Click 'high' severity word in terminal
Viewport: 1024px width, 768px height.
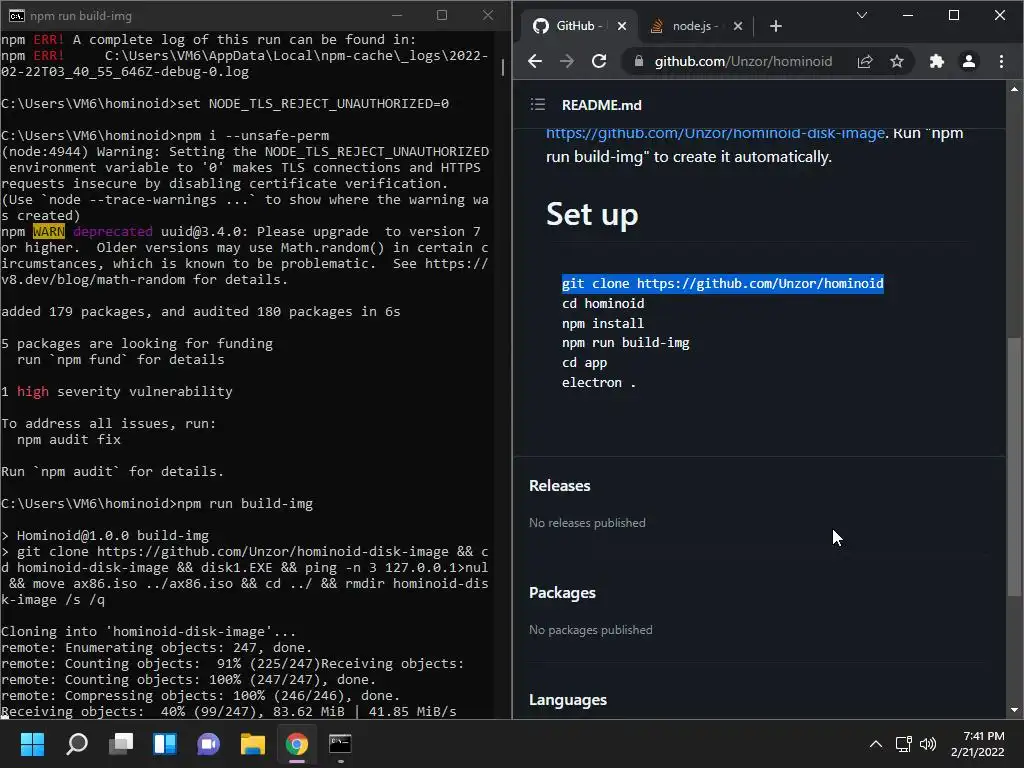click(33, 391)
